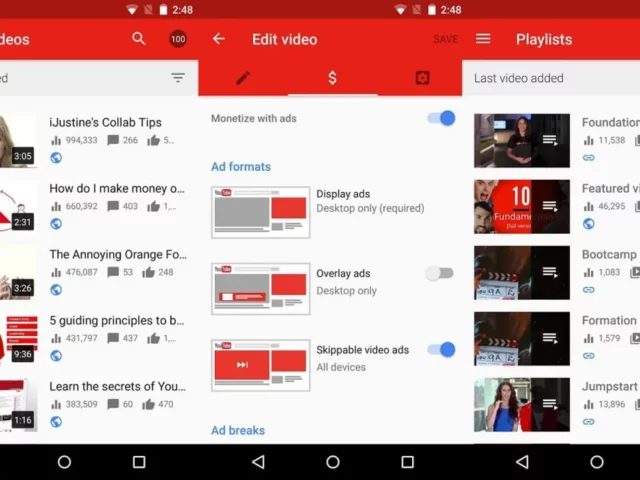This screenshot has height=480, width=640.
Task: Tap the 100 notifications badge
Action: coord(178,39)
